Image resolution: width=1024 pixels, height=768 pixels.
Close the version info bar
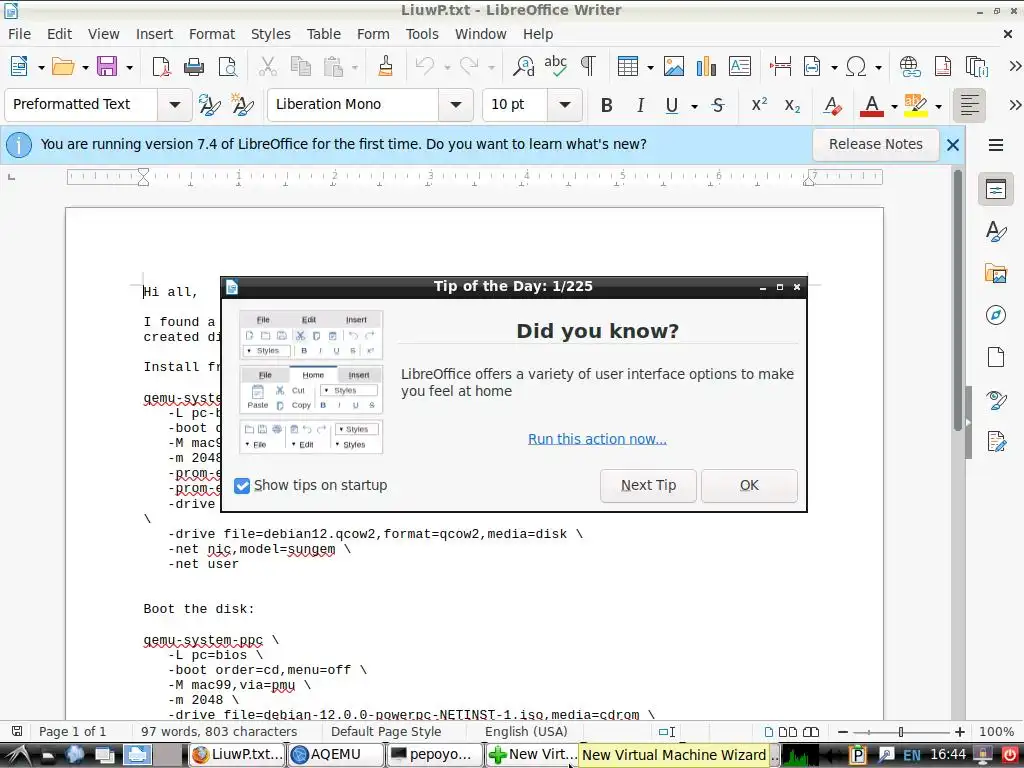click(953, 145)
